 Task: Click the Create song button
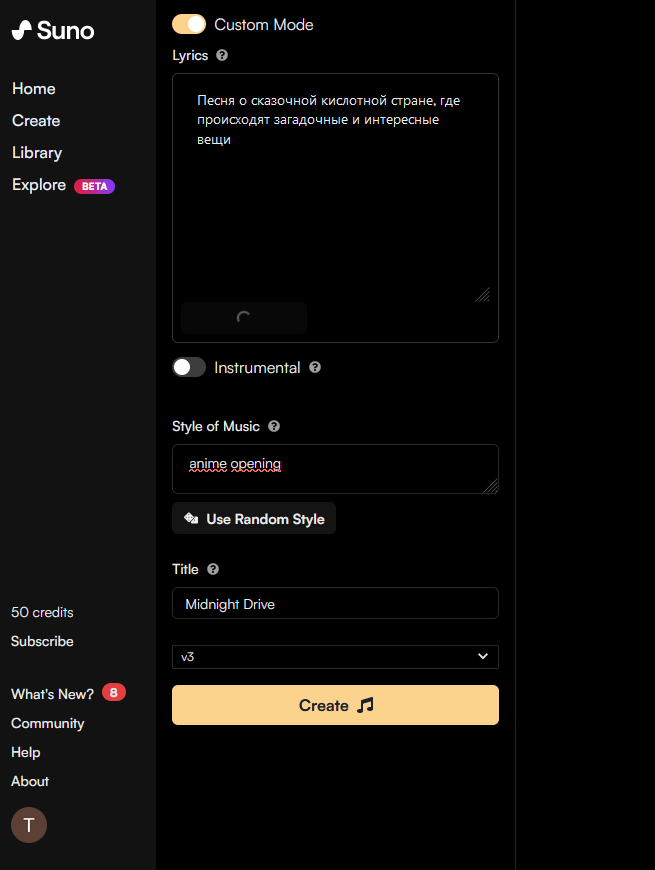click(335, 705)
